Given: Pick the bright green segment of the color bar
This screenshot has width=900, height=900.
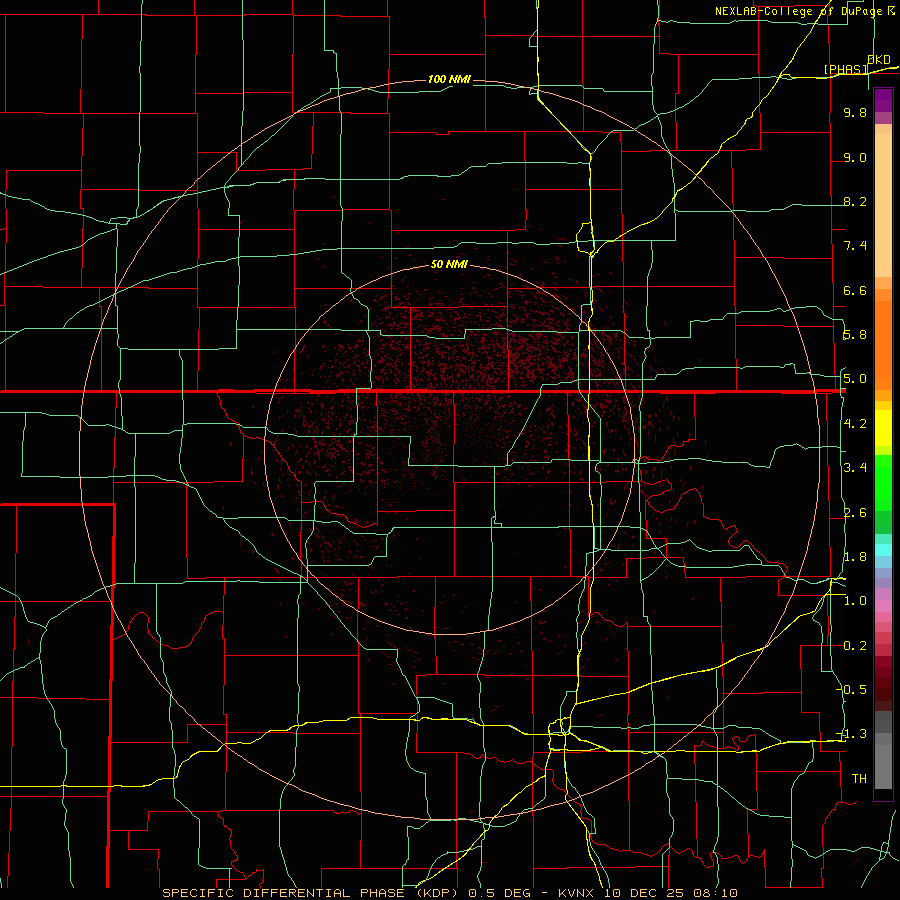Looking at the screenshot, I should [x=883, y=484].
